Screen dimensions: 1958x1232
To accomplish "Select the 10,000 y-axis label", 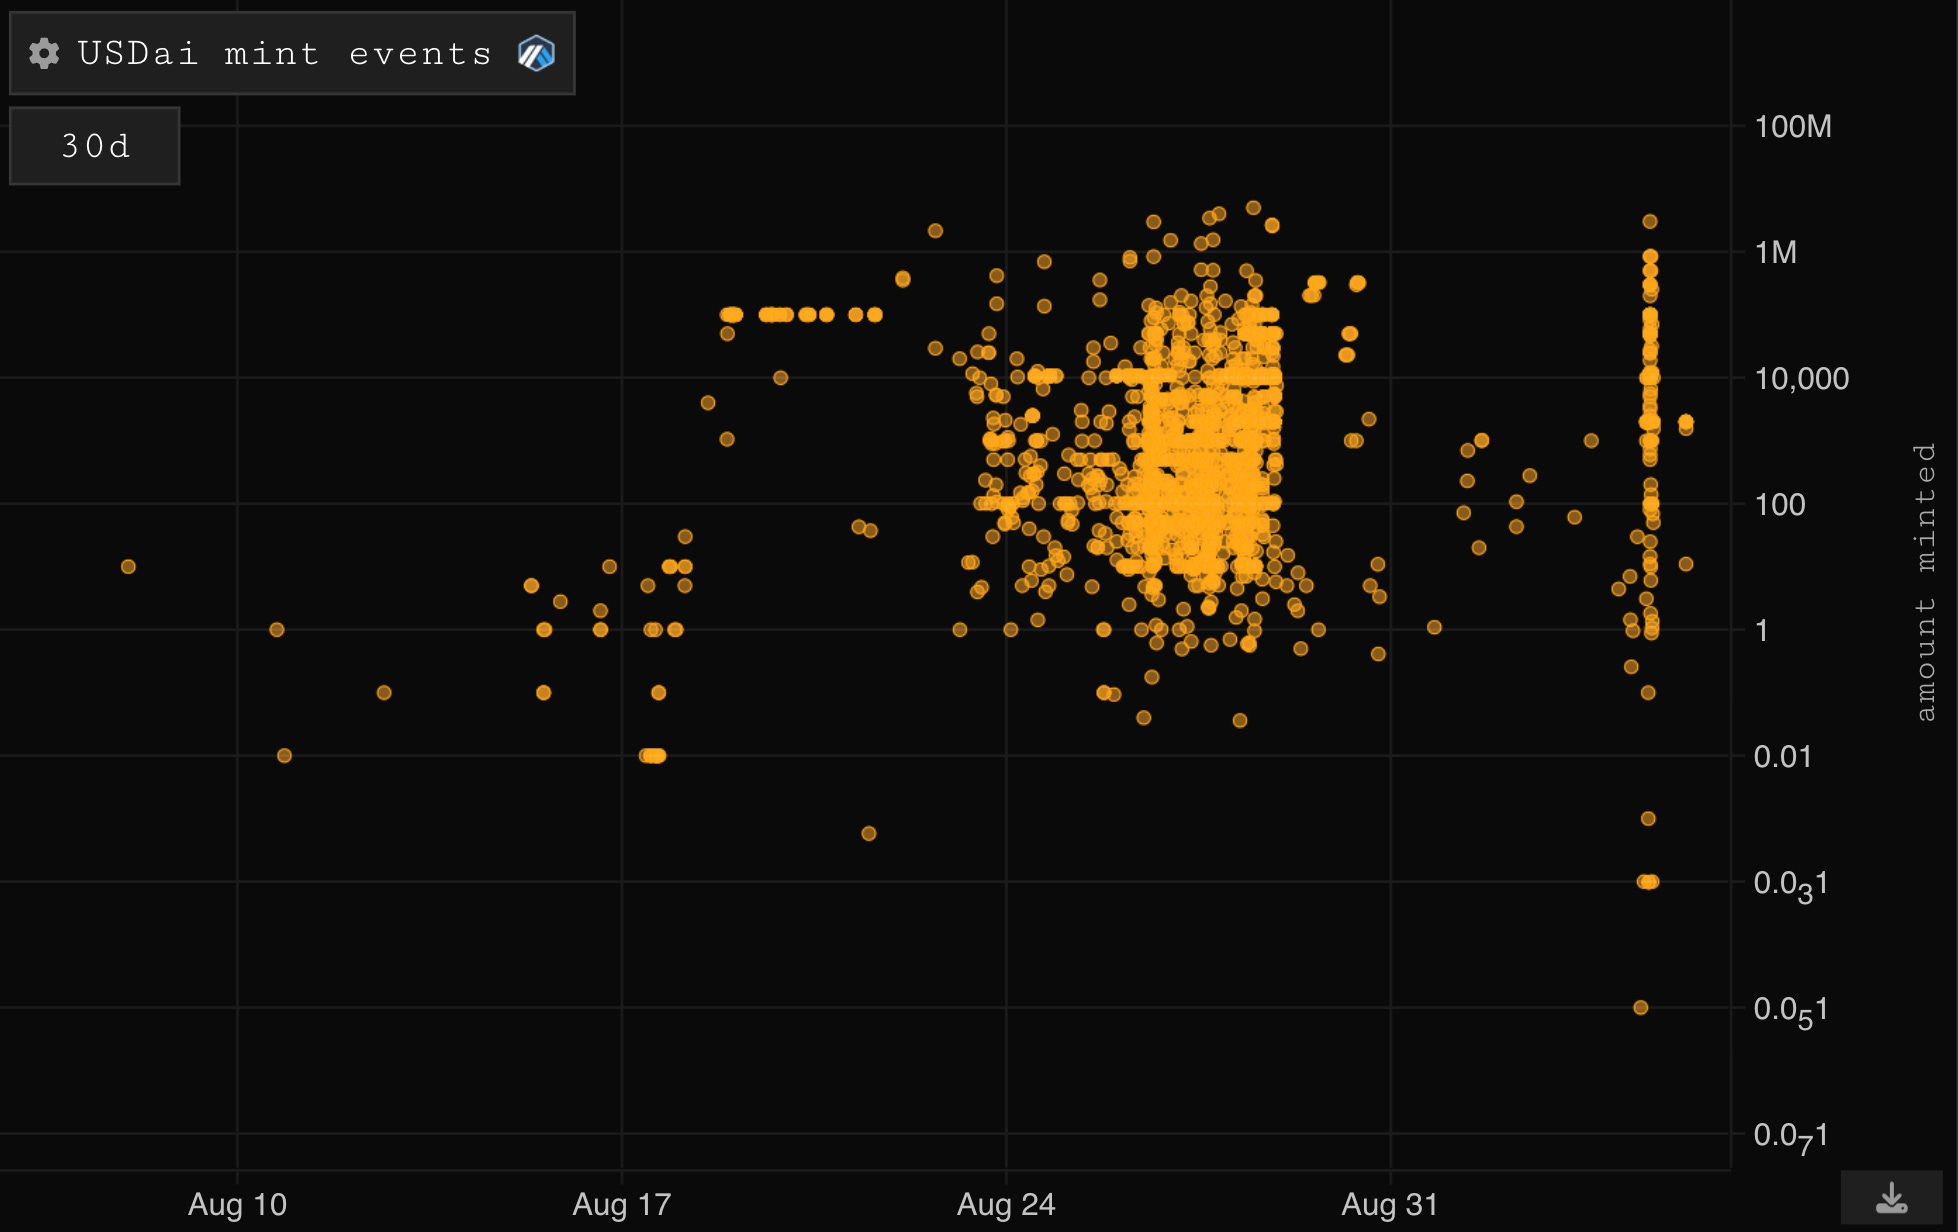I will tap(1802, 379).
